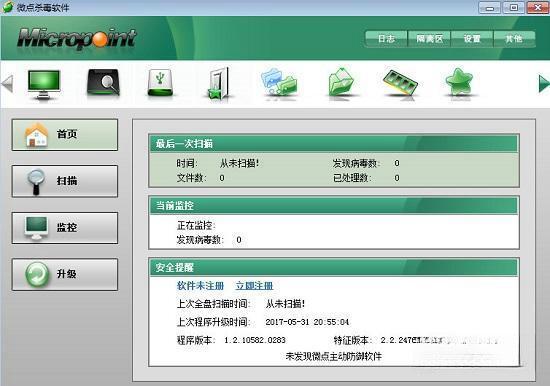
Task: Open the 监控 monitoring section
Action: pyautogui.click(x=65, y=228)
